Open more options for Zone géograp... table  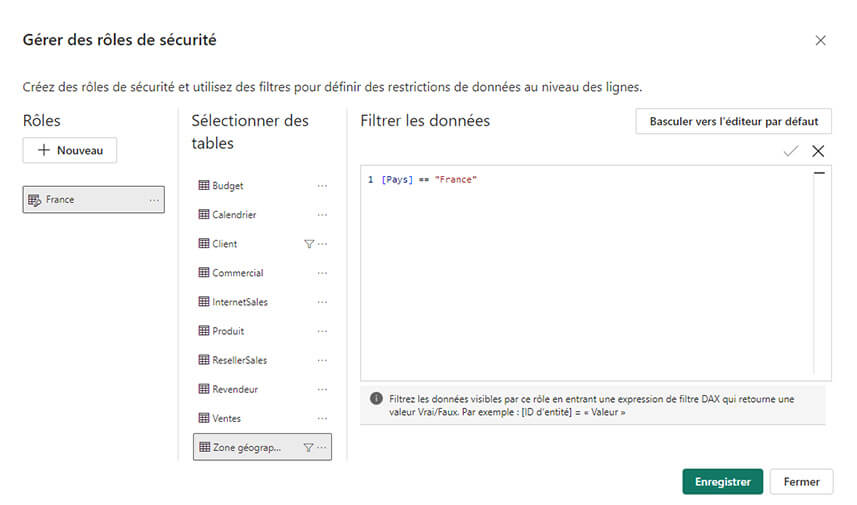322,447
